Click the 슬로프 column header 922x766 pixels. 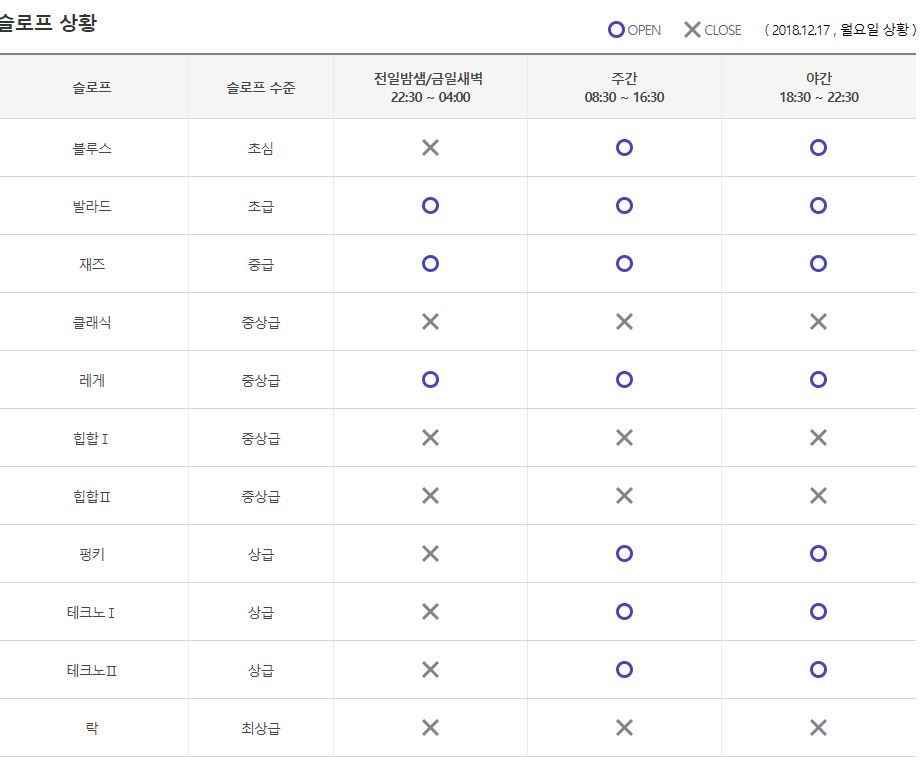click(92, 88)
